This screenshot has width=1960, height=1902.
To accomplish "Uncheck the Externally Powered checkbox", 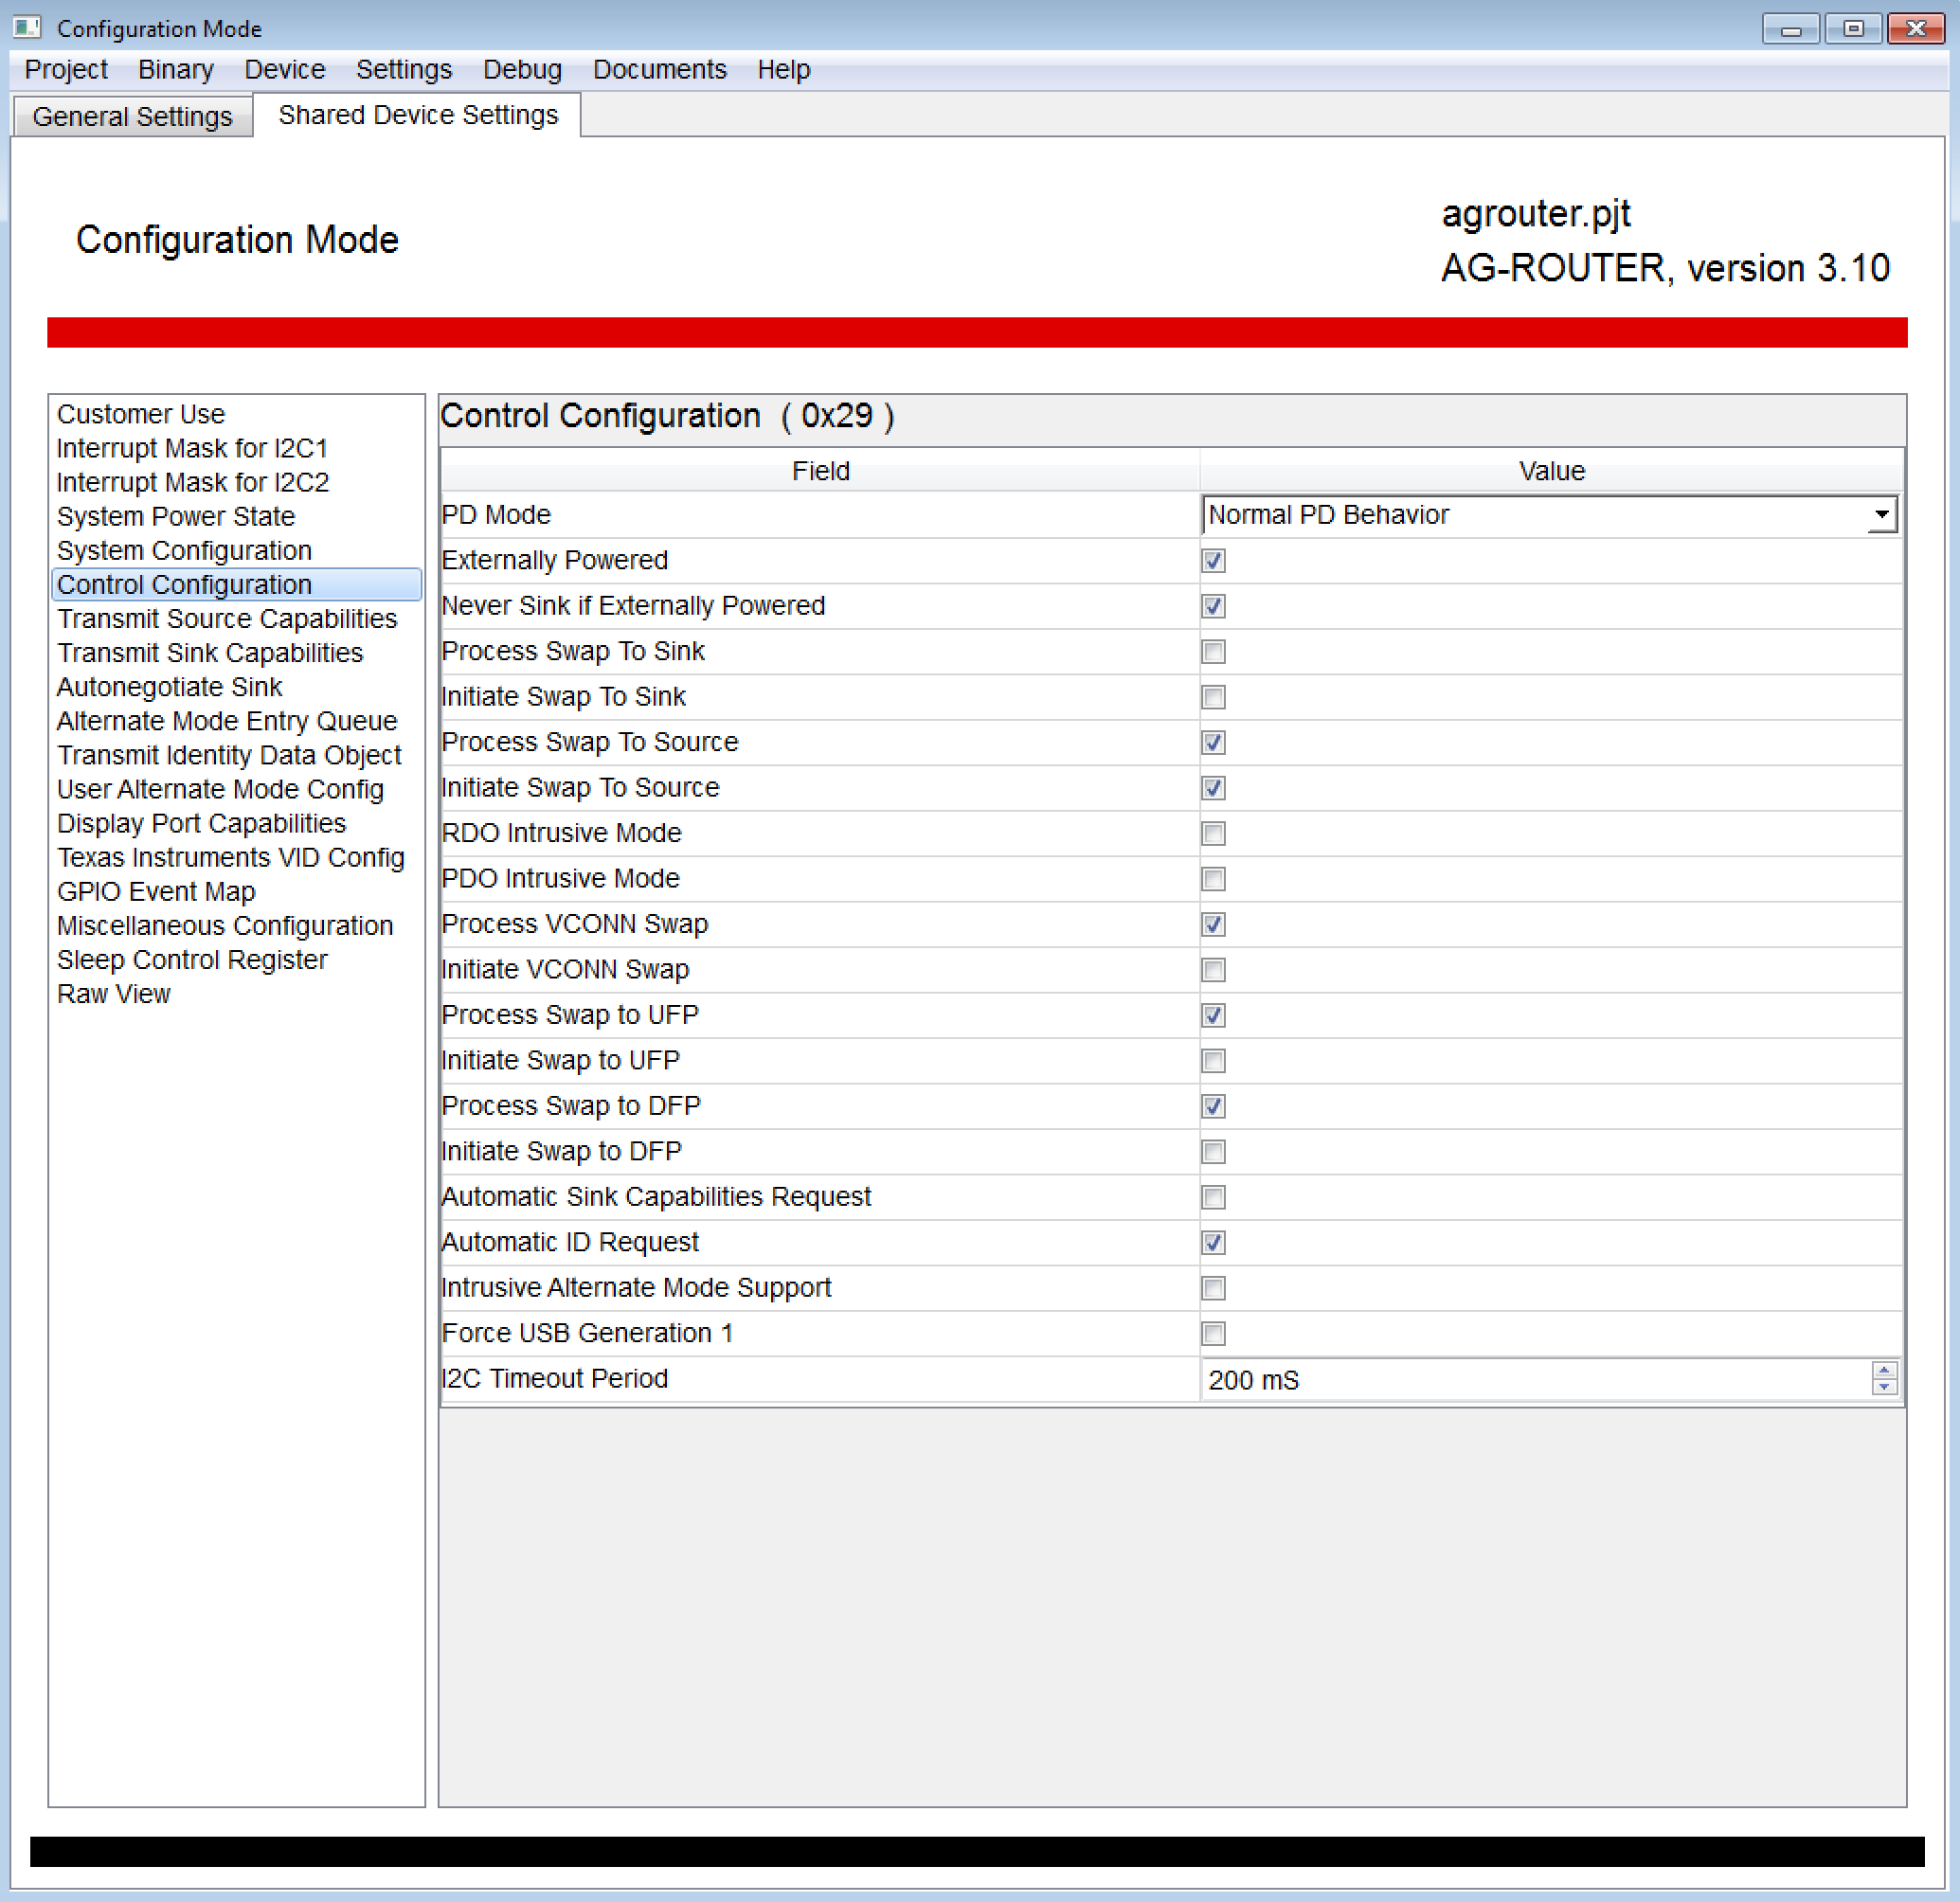I will [1214, 561].
